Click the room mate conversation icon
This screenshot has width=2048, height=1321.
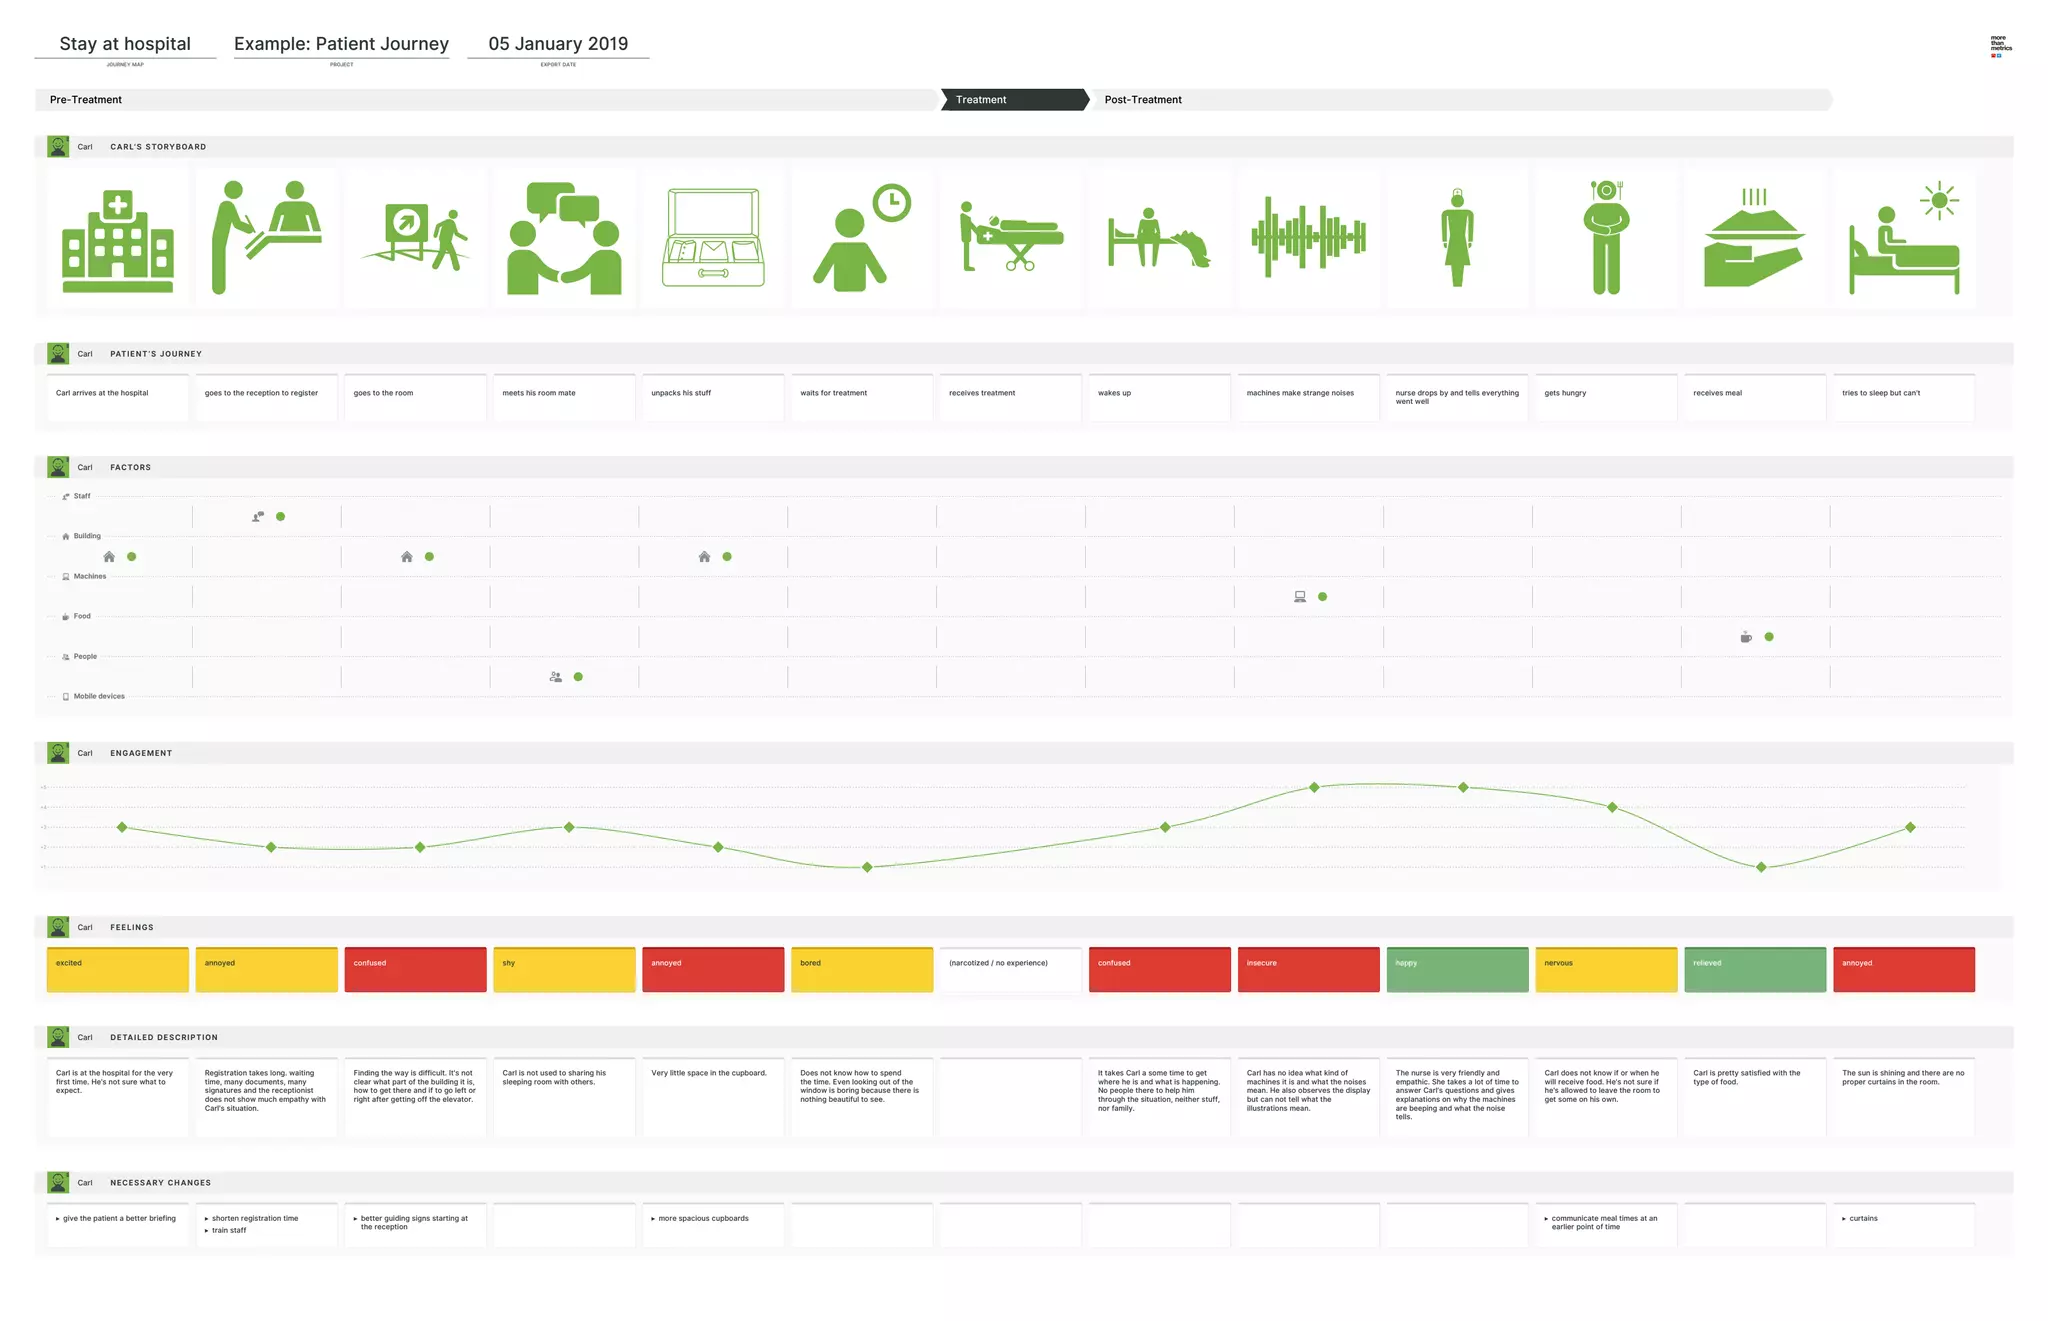point(564,238)
